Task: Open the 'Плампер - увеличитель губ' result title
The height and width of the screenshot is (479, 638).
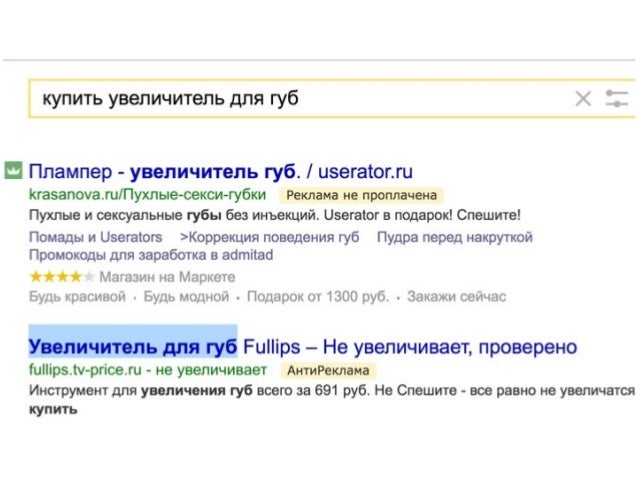Action: point(221,171)
